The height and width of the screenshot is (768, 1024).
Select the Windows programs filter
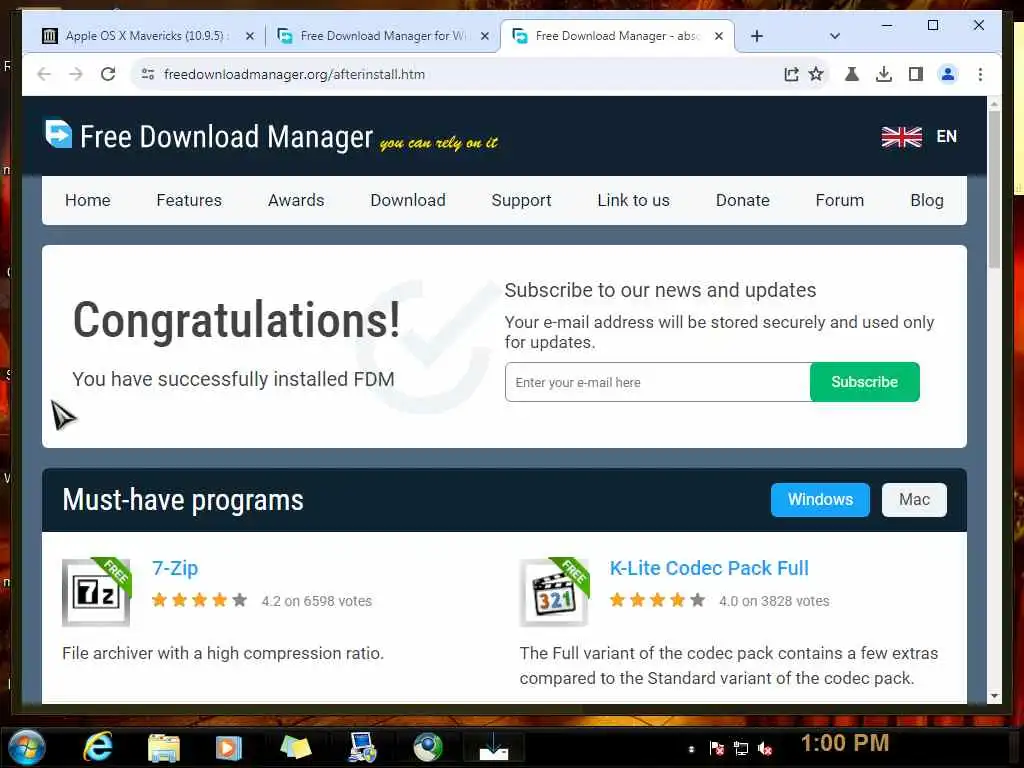coord(820,500)
